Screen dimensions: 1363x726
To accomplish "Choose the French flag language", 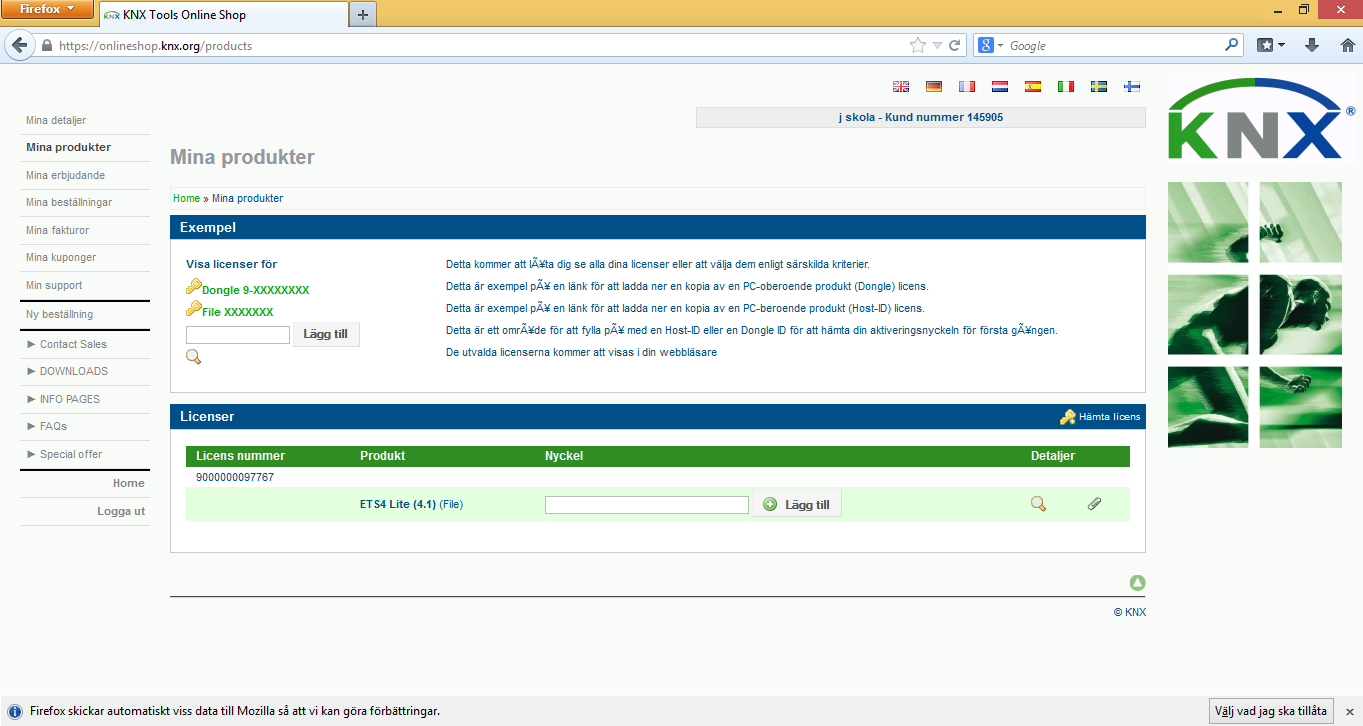I will pos(967,87).
